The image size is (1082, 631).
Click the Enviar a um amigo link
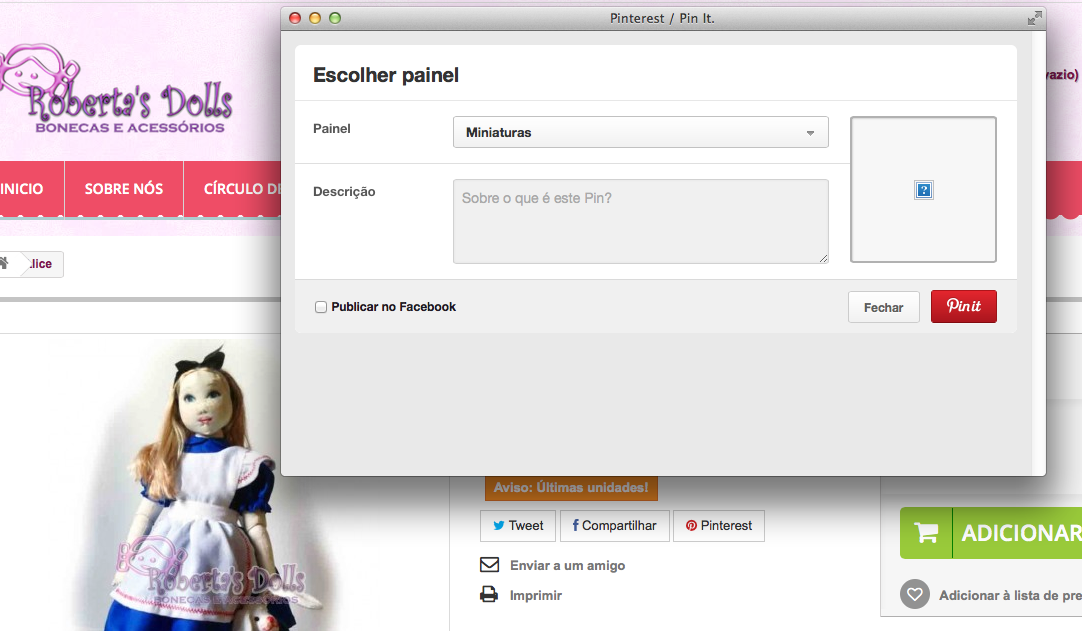pos(567,565)
